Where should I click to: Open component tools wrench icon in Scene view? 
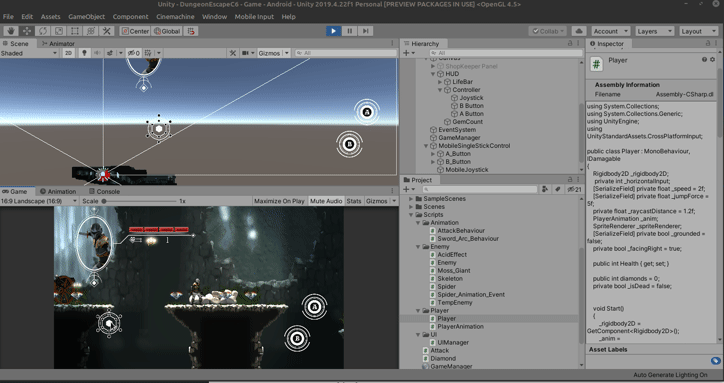click(x=233, y=53)
